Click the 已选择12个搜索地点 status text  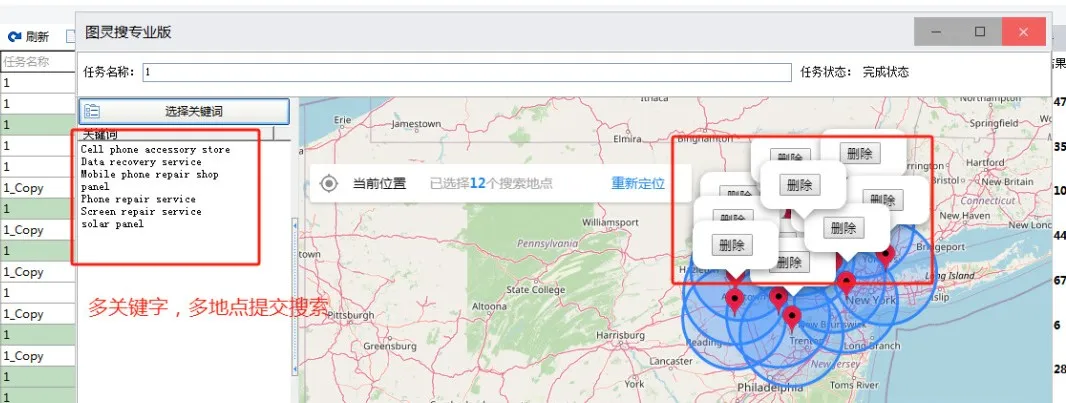(x=491, y=183)
